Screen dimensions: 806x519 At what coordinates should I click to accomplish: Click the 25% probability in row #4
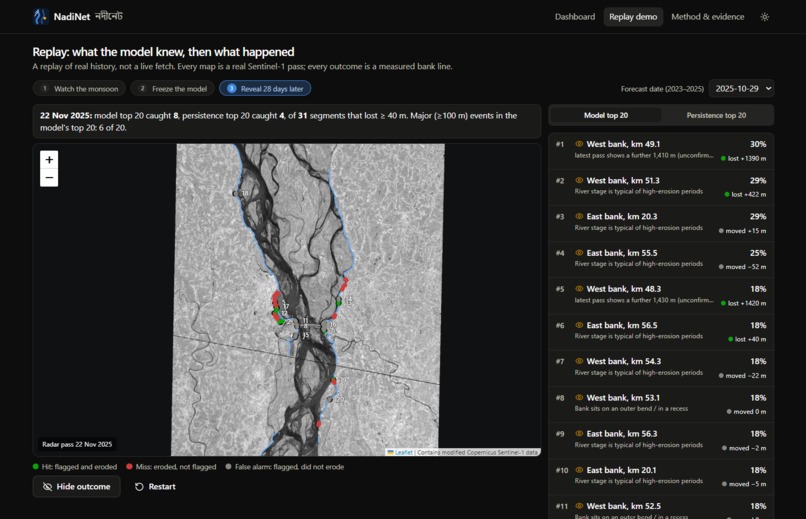click(758, 253)
